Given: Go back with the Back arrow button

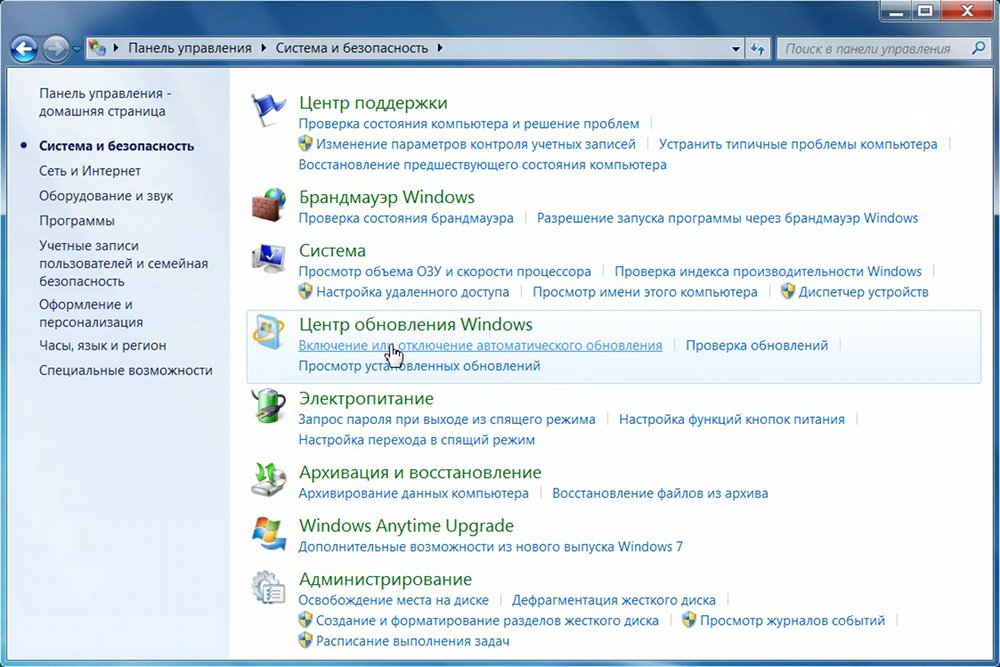Looking at the screenshot, I should (x=24, y=48).
